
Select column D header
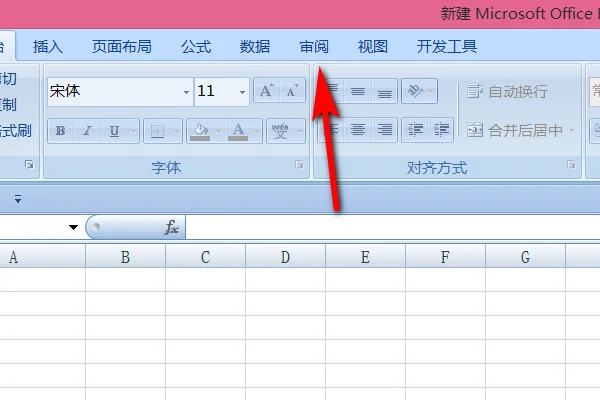285,257
